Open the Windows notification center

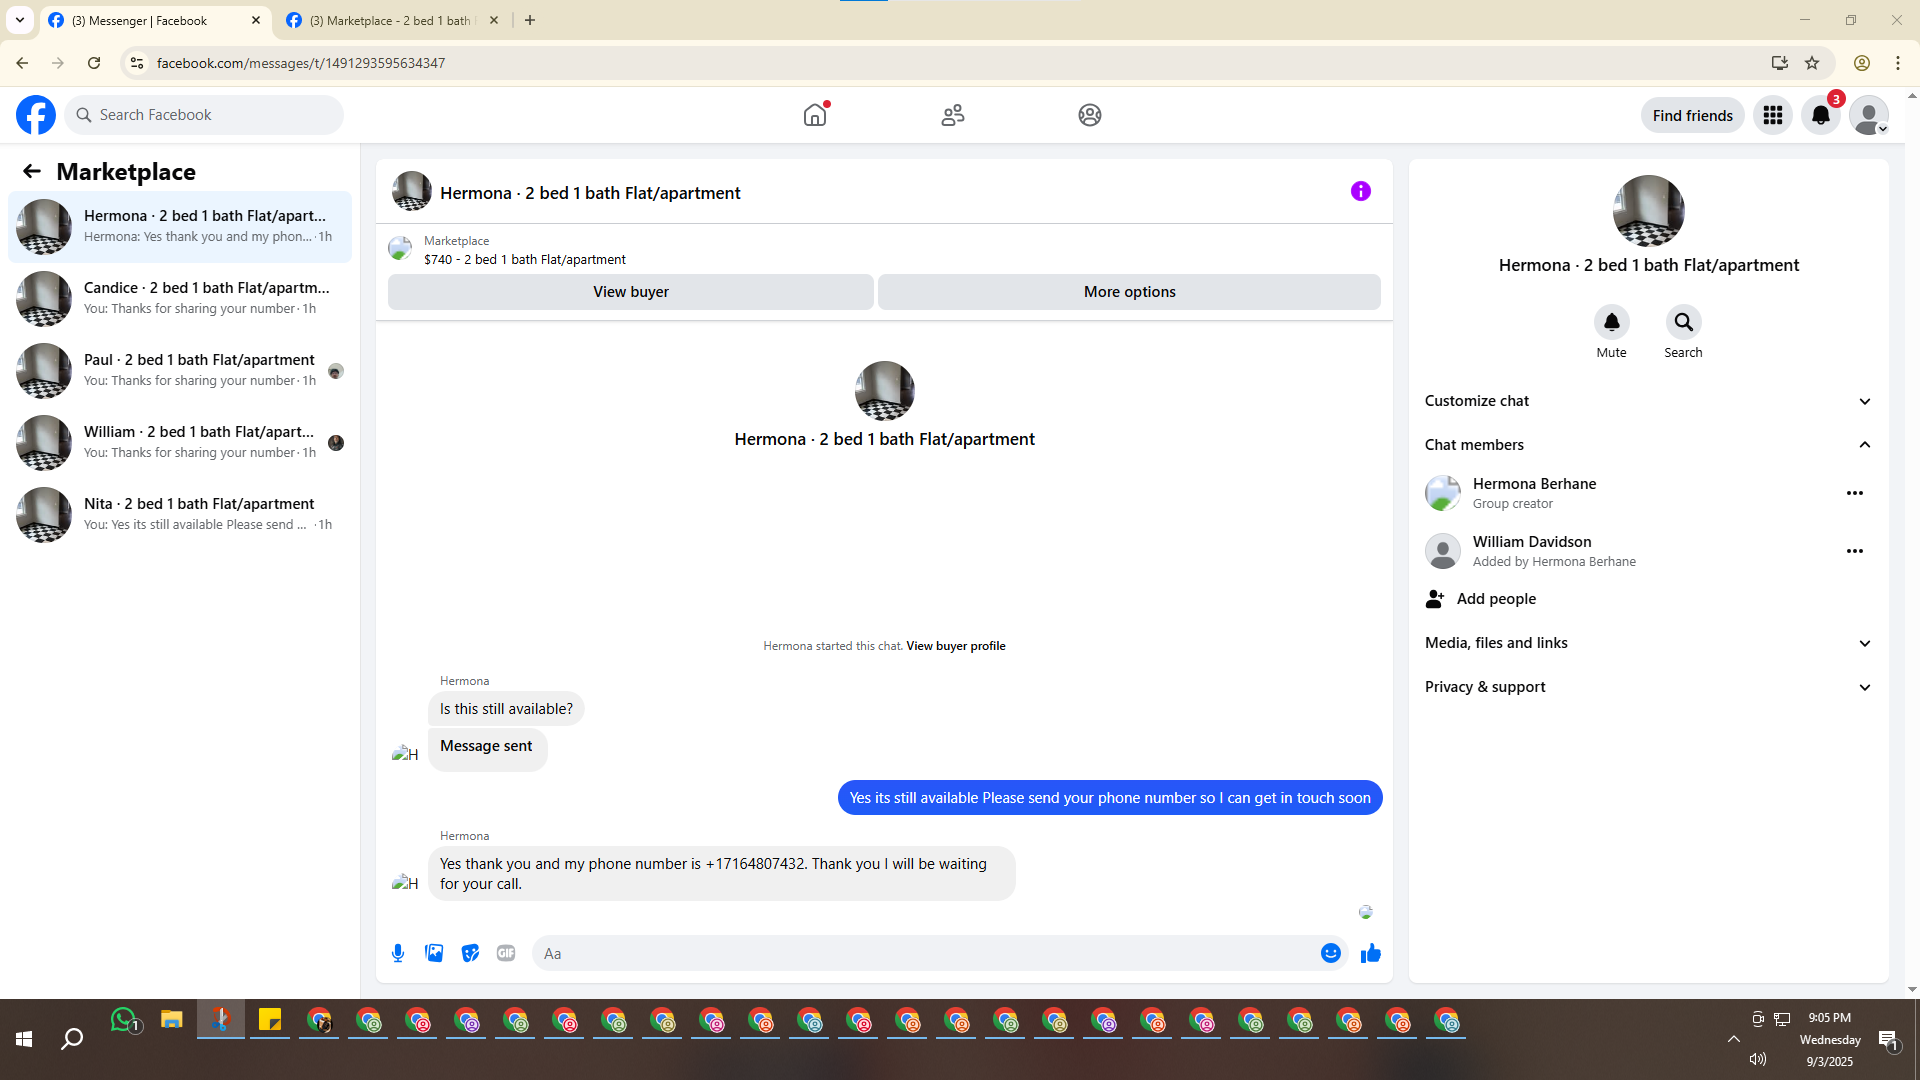tap(1888, 1040)
